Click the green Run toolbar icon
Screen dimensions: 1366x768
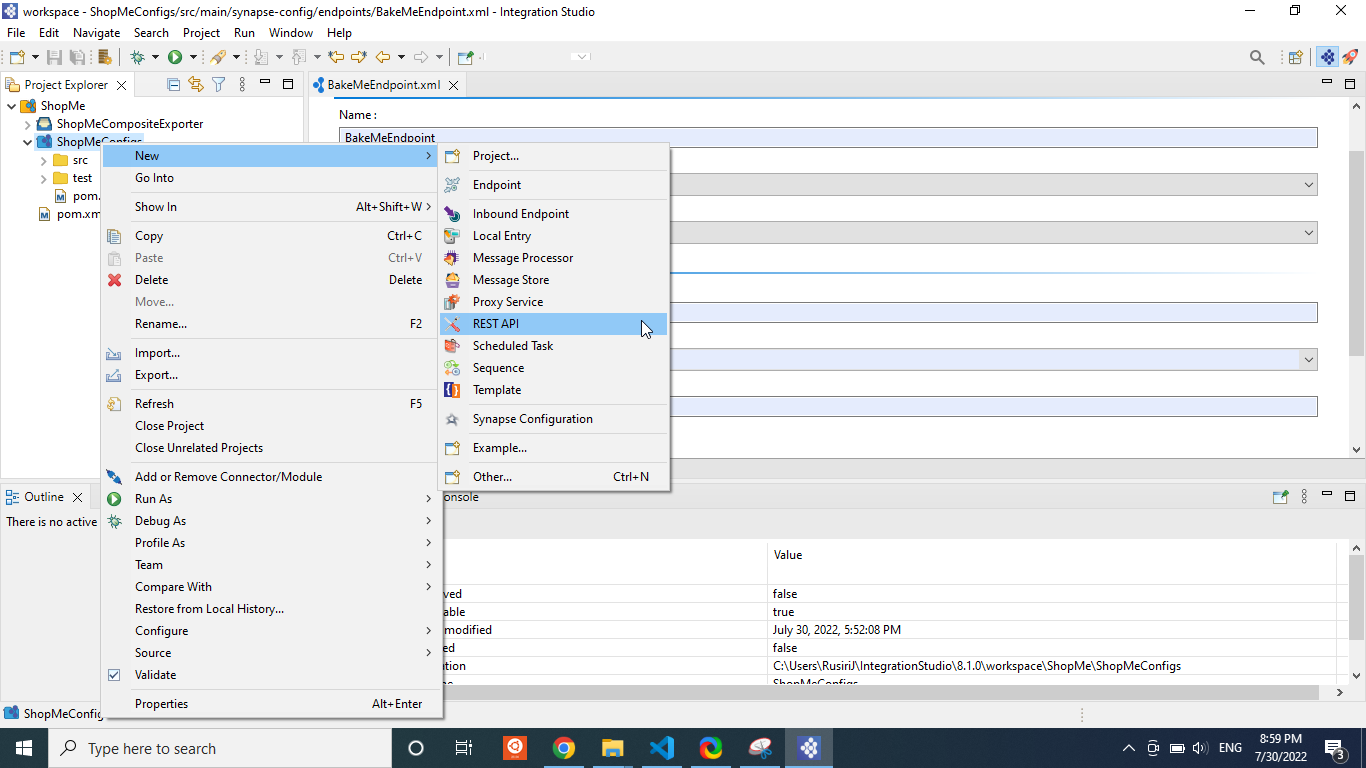tap(175, 58)
